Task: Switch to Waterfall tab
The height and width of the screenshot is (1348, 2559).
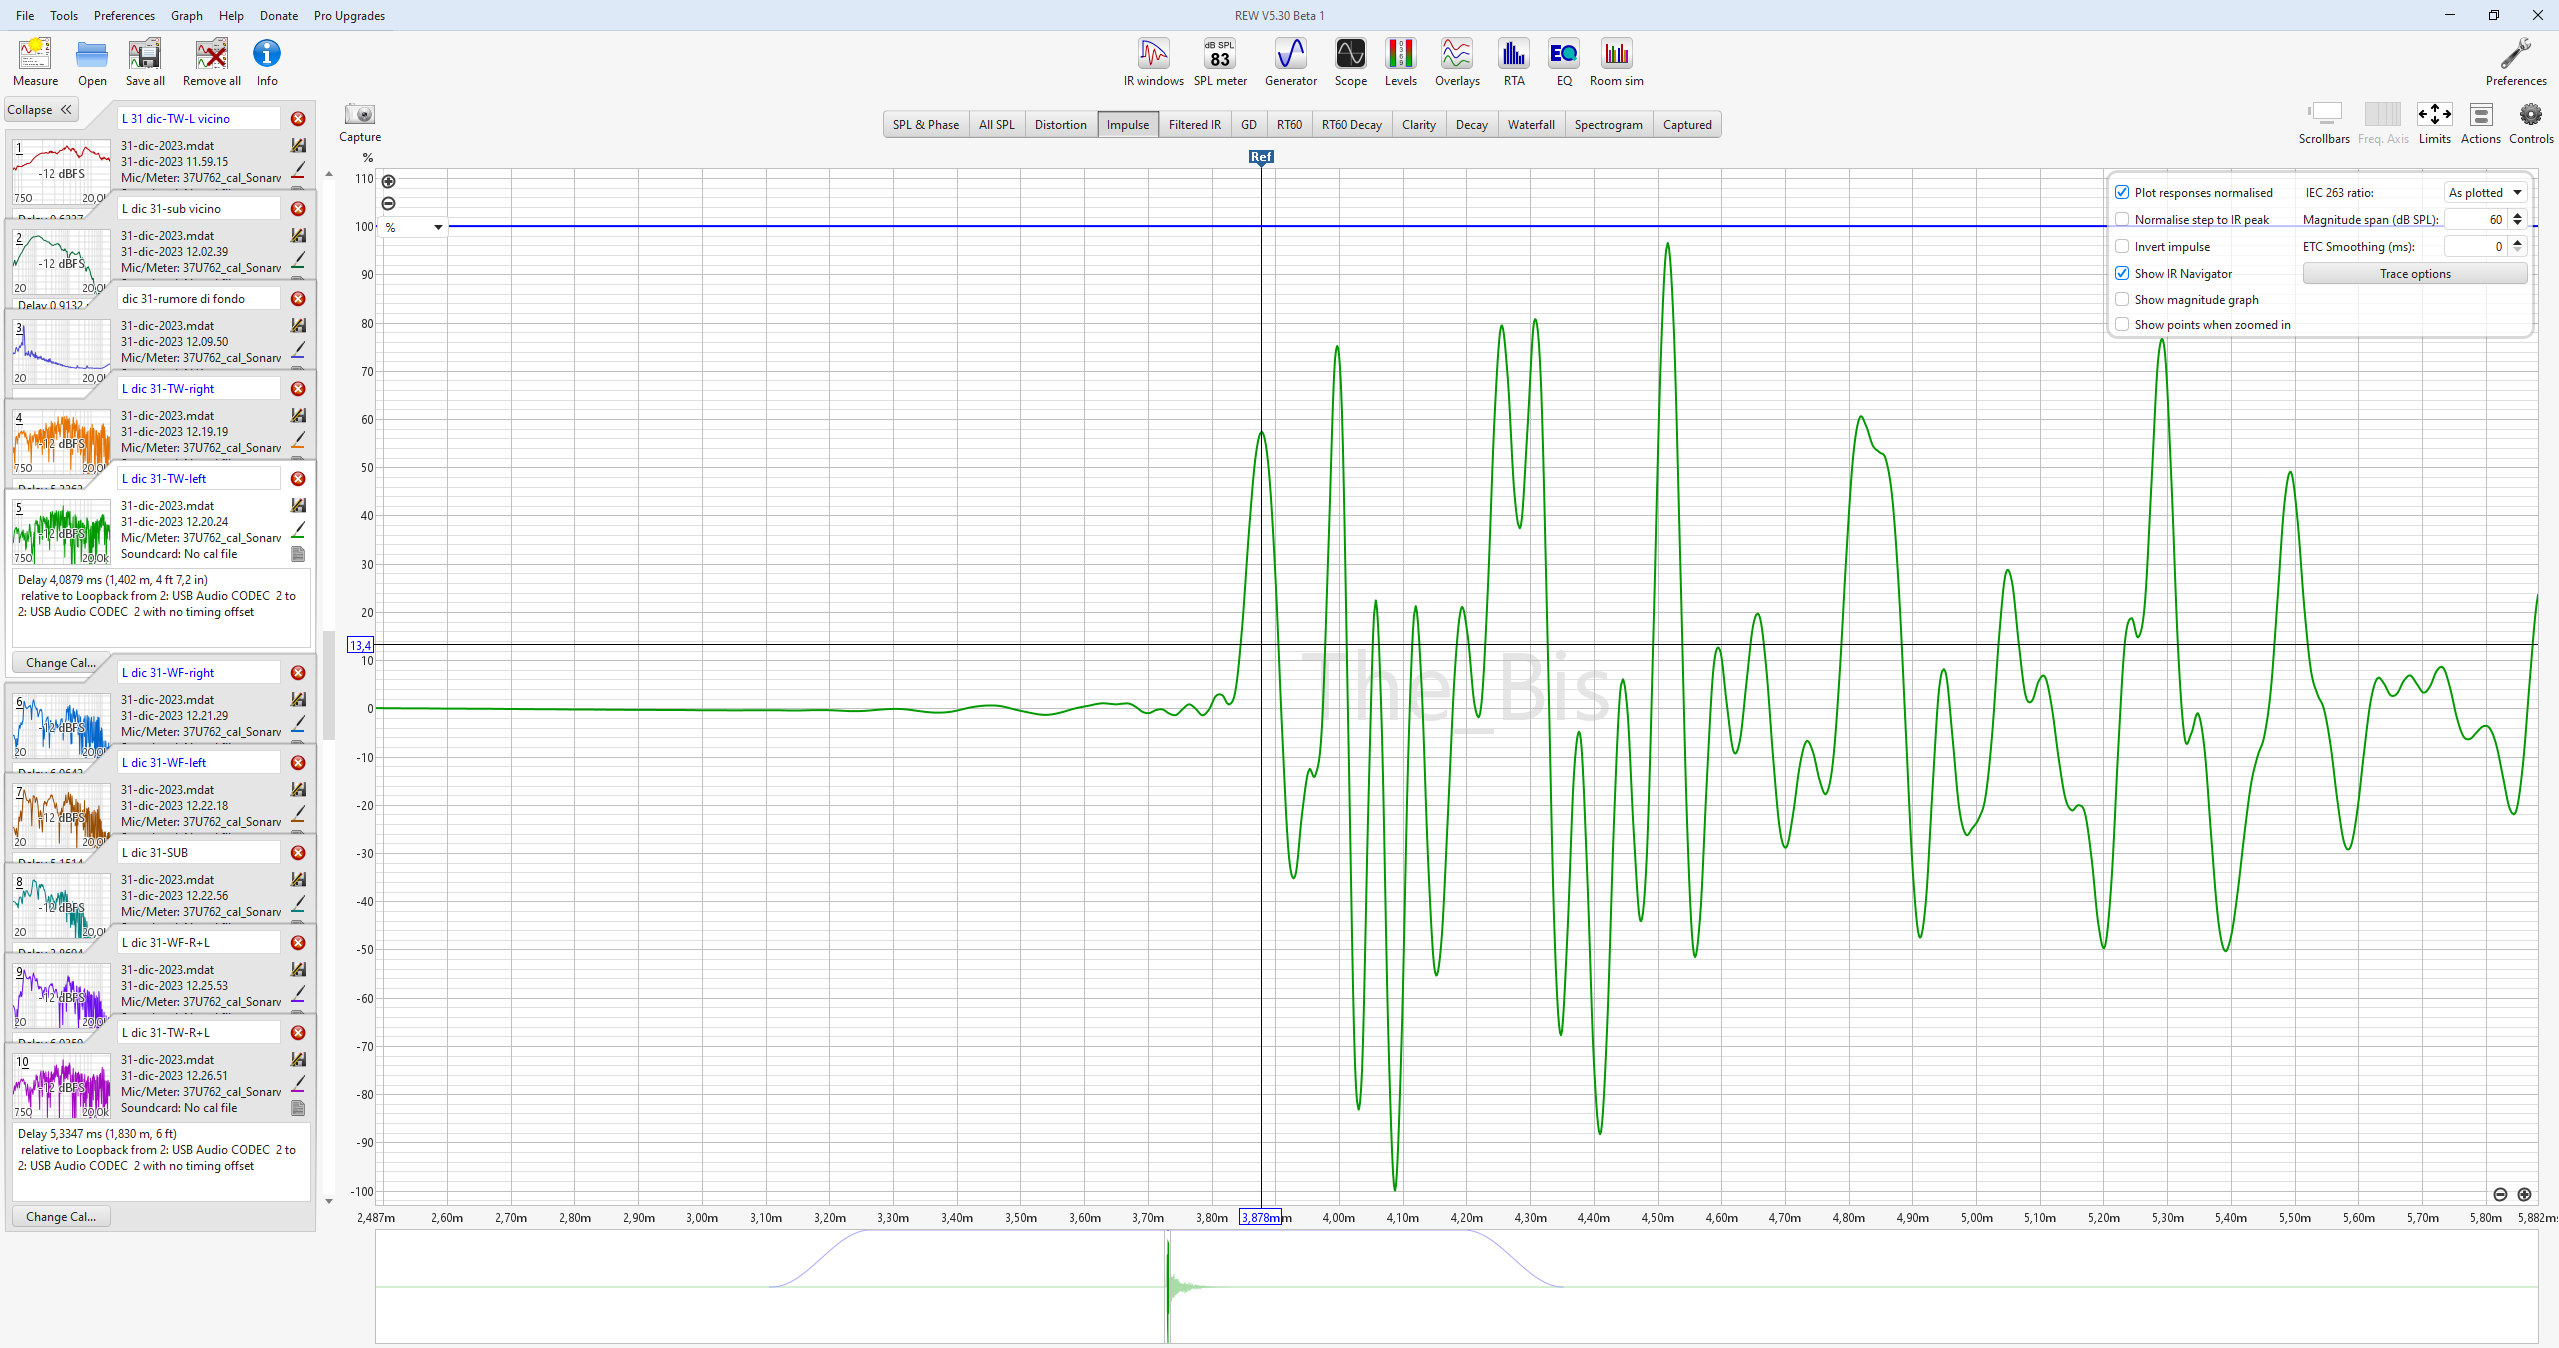Action: coord(1530,124)
